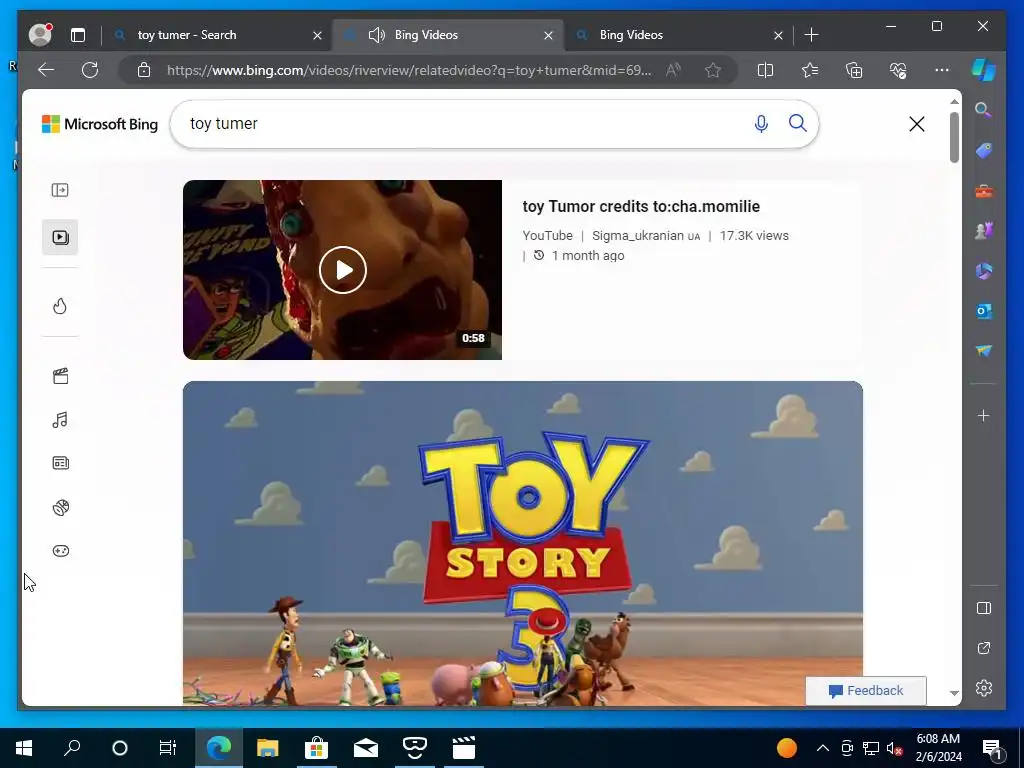Add this page to favorites star
The image size is (1024, 768).
(713, 70)
